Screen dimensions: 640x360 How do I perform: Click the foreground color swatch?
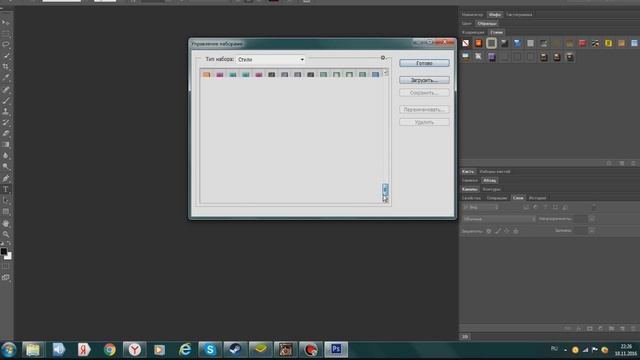pyautogui.click(x=4, y=251)
